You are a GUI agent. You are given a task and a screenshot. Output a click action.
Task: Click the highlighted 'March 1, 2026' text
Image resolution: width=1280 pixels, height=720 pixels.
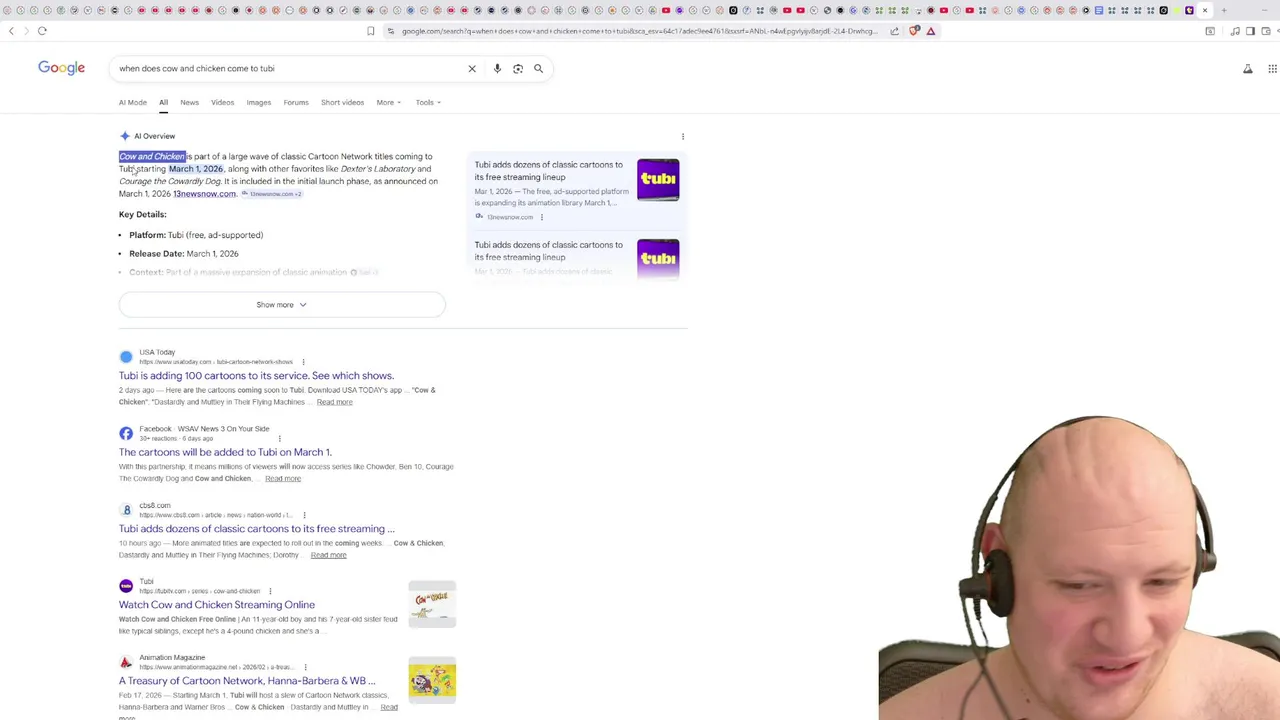coord(196,169)
